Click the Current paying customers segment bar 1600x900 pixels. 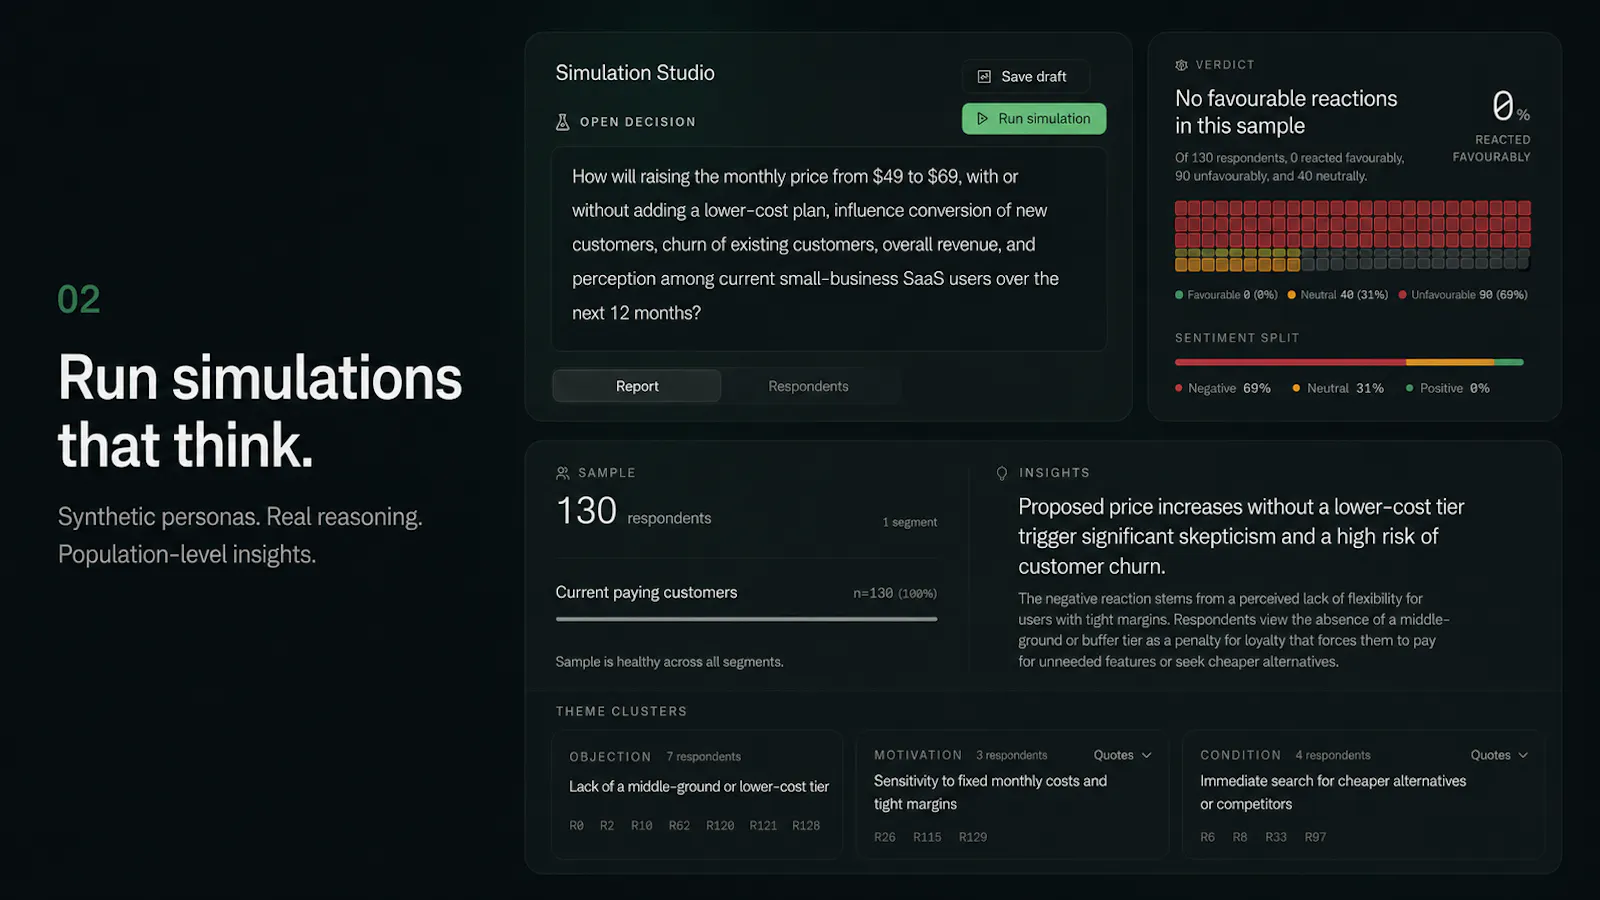coord(746,619)
